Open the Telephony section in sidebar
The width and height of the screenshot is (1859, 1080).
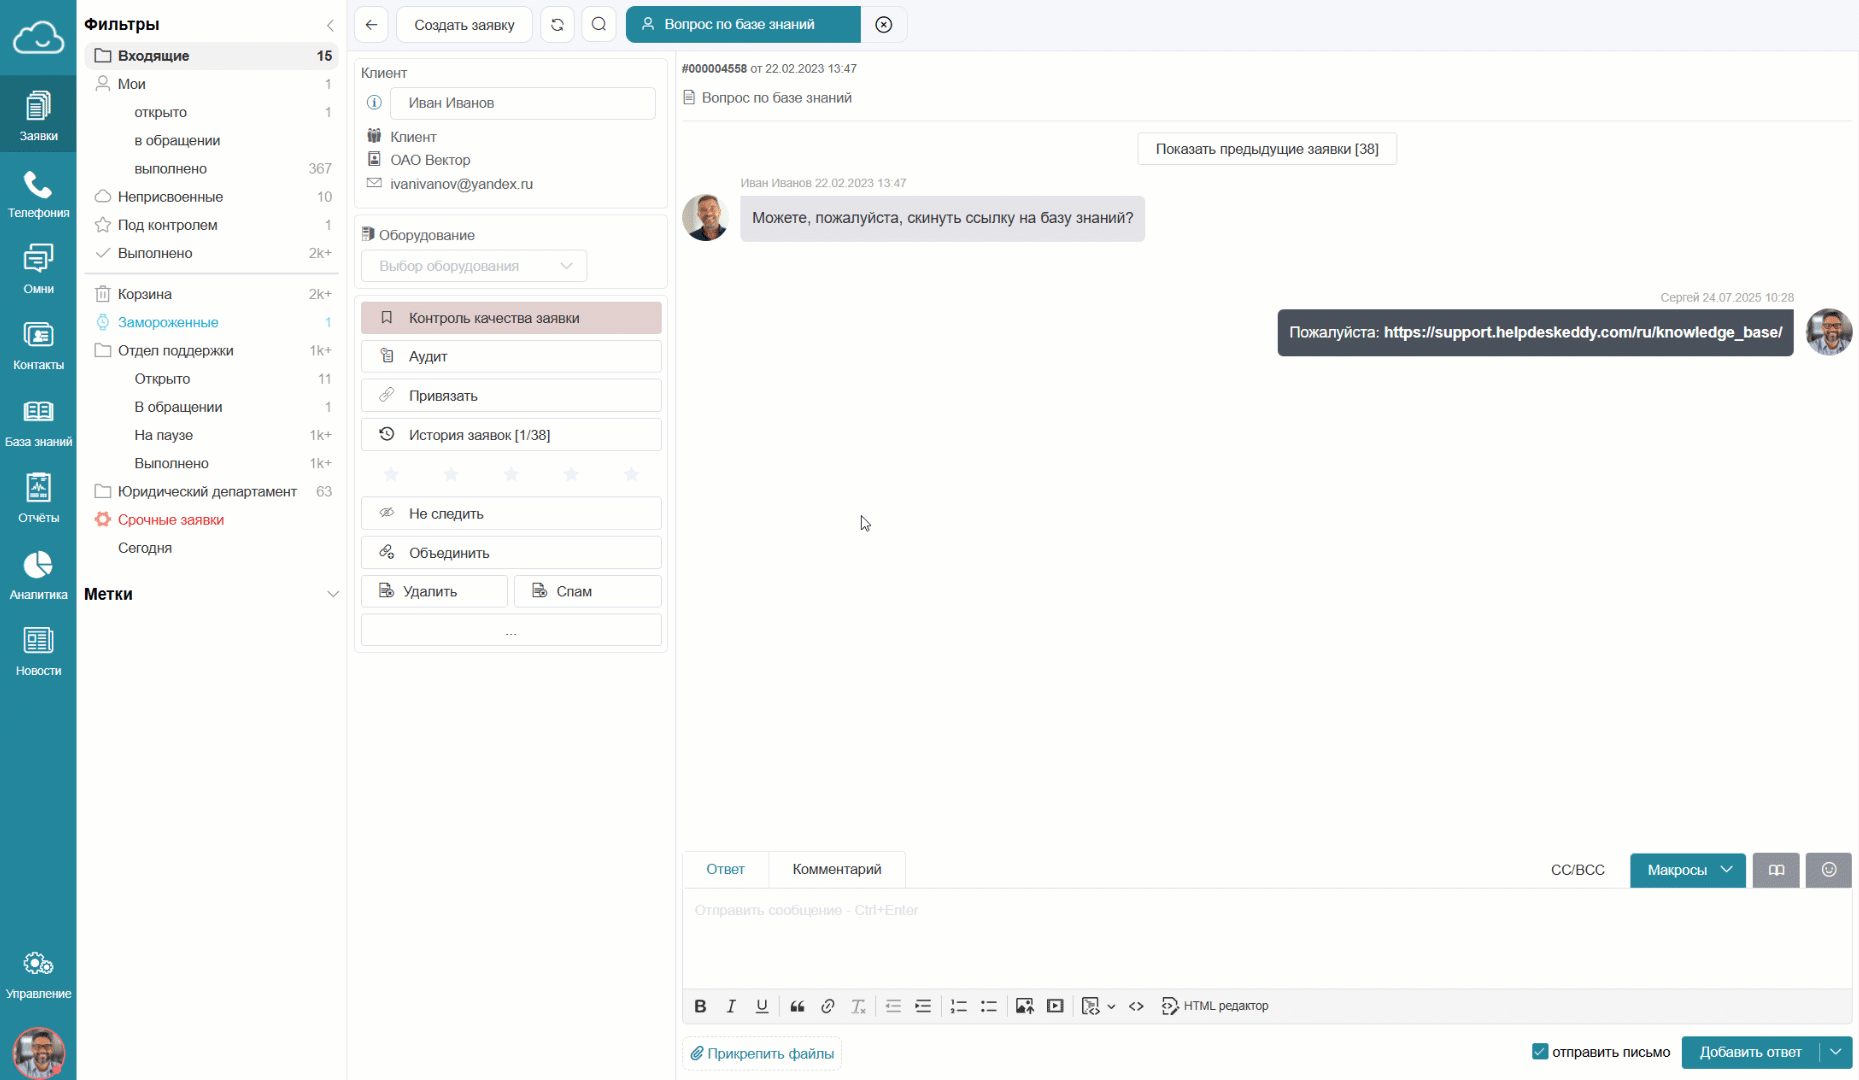coord(38,194)
